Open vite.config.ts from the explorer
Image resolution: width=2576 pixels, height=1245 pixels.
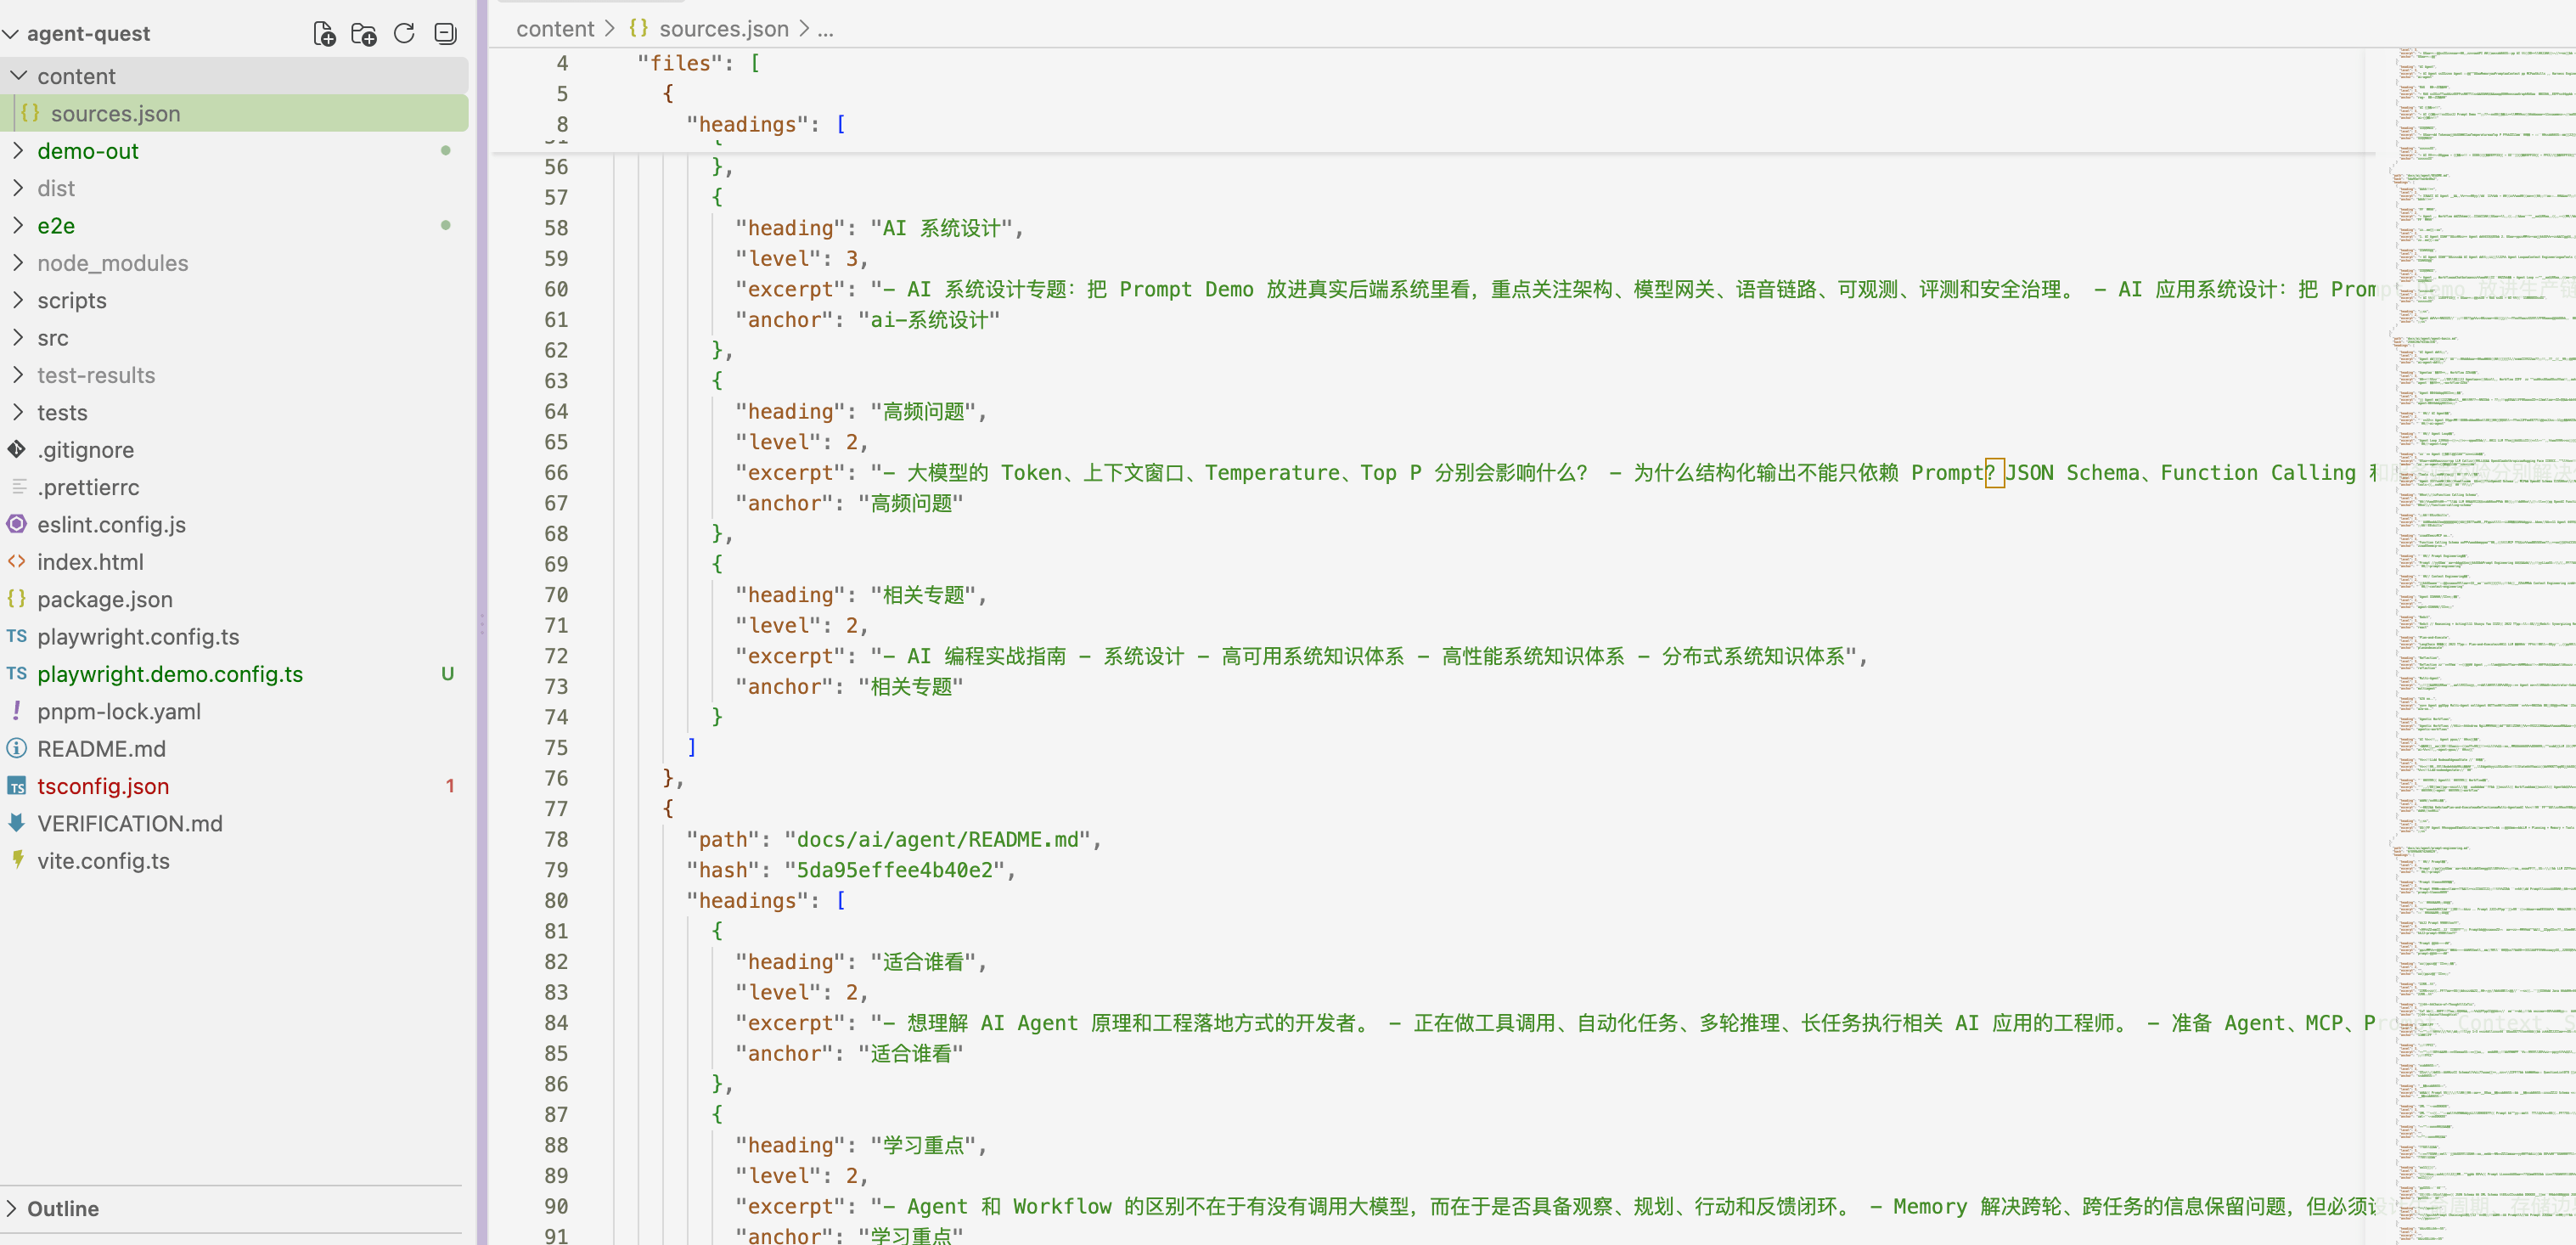tap(234, 860)
